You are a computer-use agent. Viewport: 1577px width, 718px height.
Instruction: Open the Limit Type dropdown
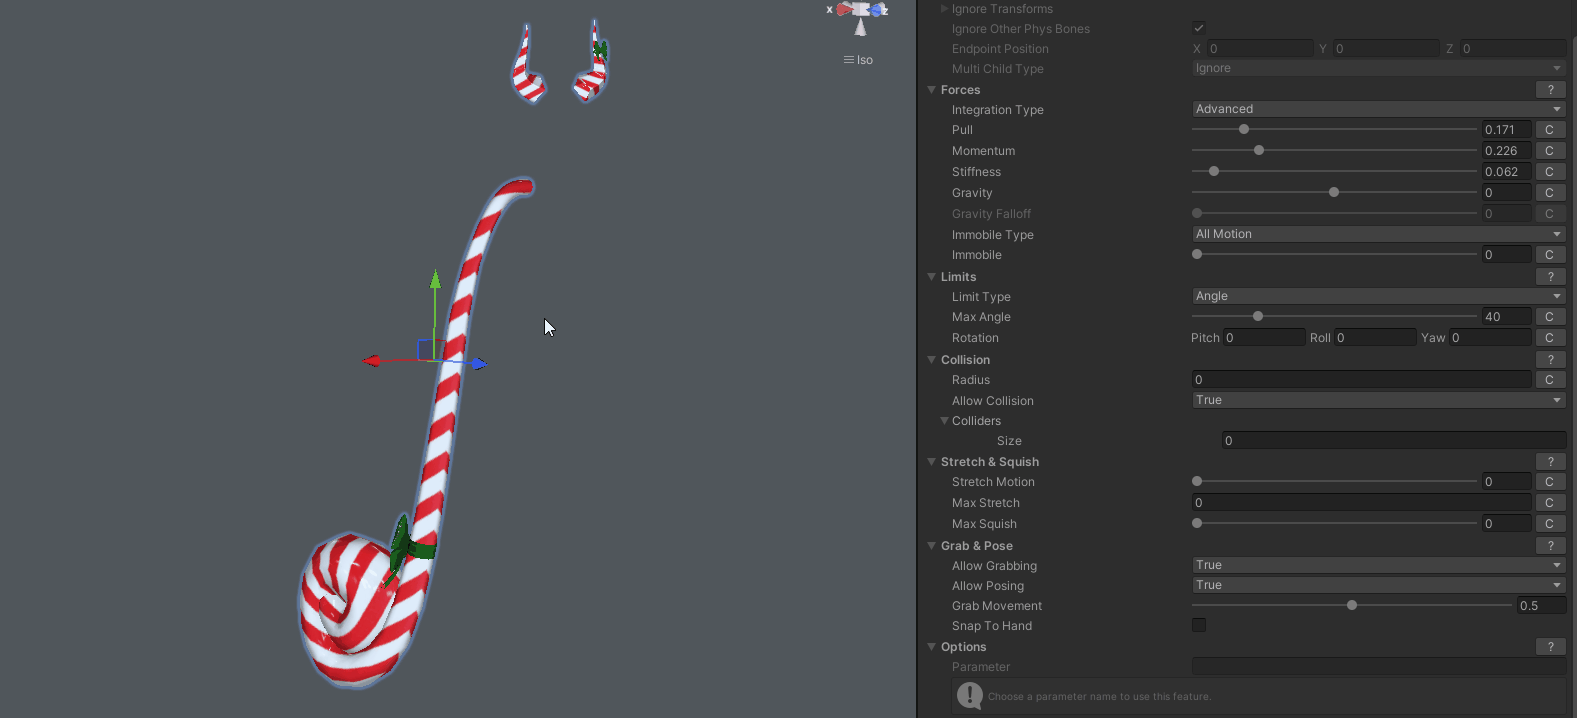click(1377, 296)
